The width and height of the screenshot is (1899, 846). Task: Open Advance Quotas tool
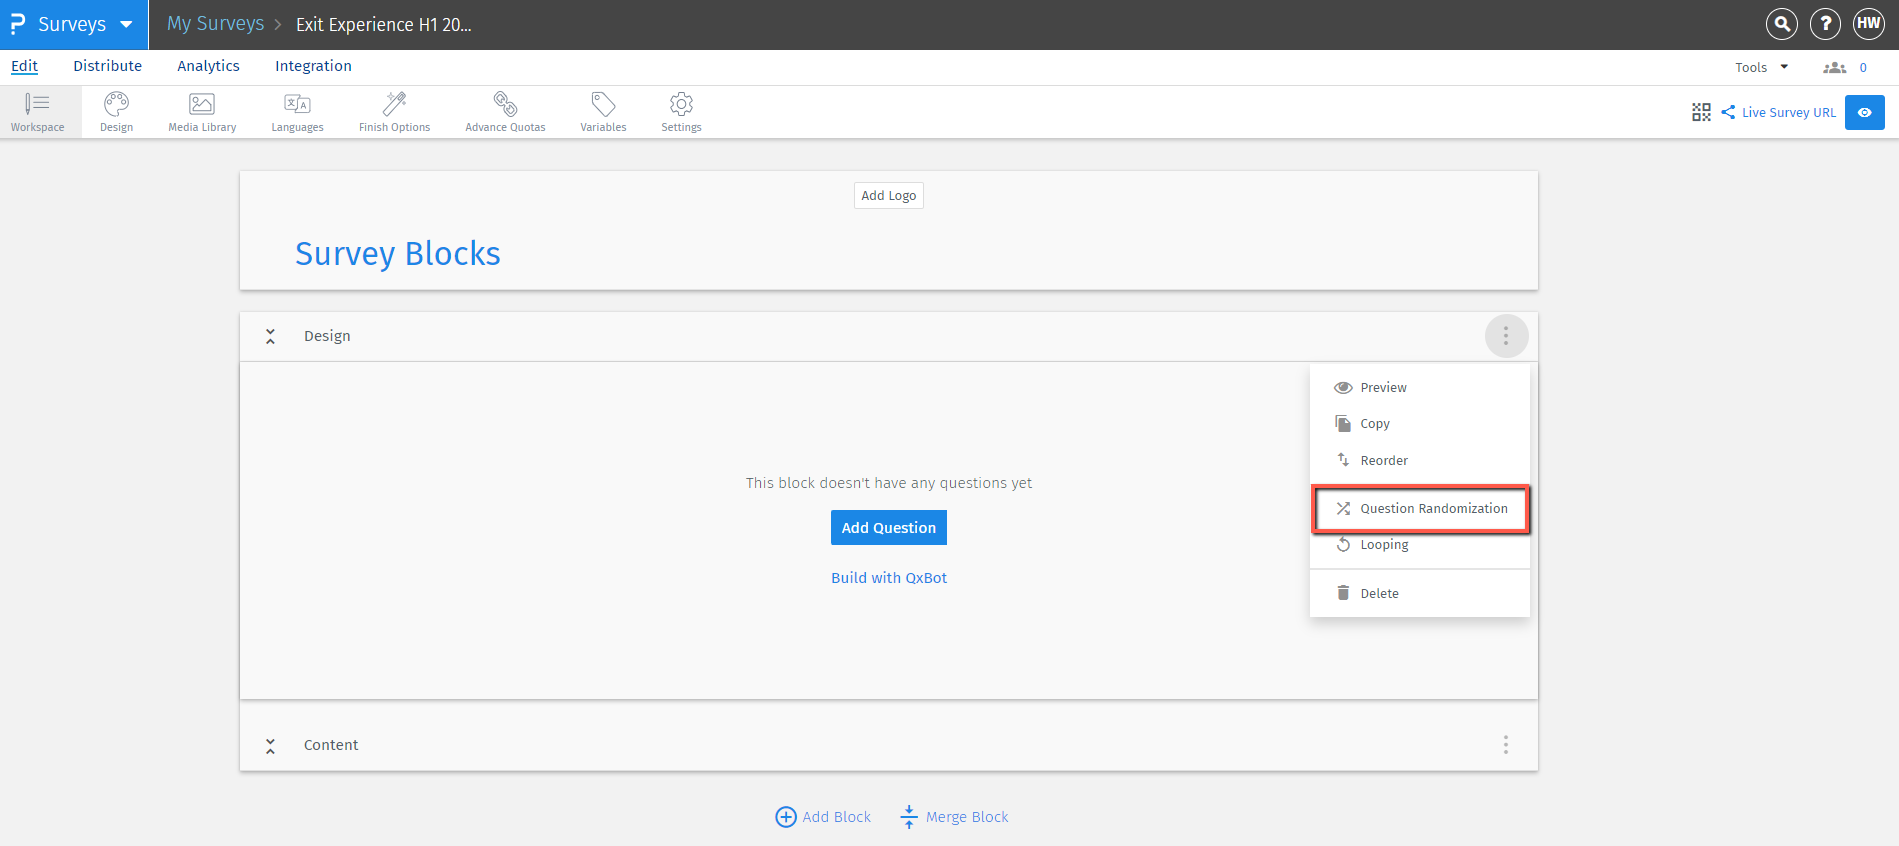click(x=505, y=112)
